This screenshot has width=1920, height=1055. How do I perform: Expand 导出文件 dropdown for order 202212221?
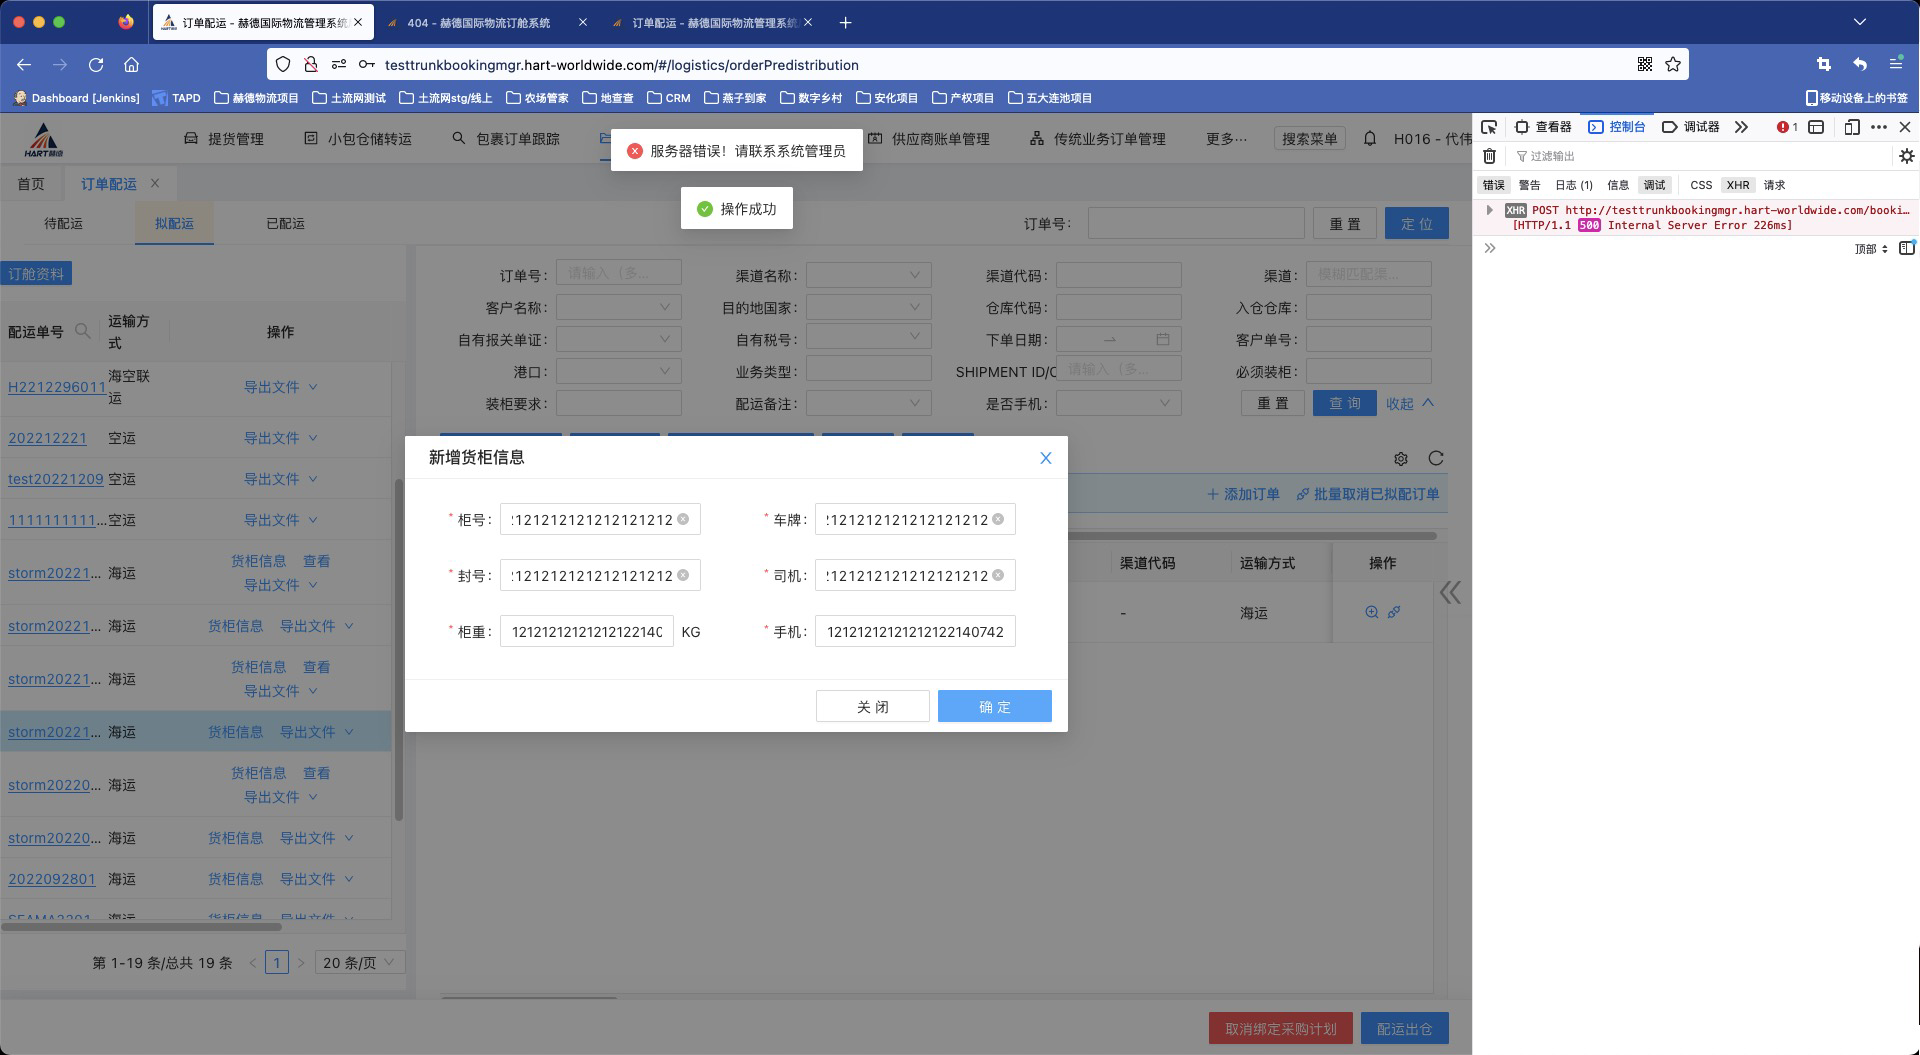(280, 438)
